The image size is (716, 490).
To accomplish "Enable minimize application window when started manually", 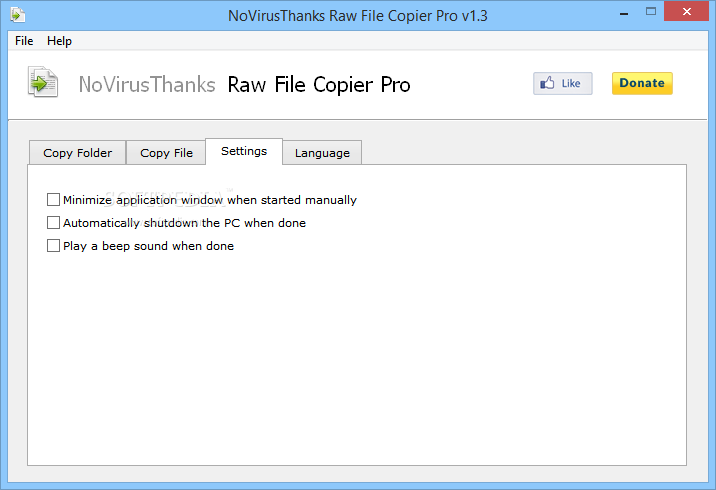I will [53, 200].
